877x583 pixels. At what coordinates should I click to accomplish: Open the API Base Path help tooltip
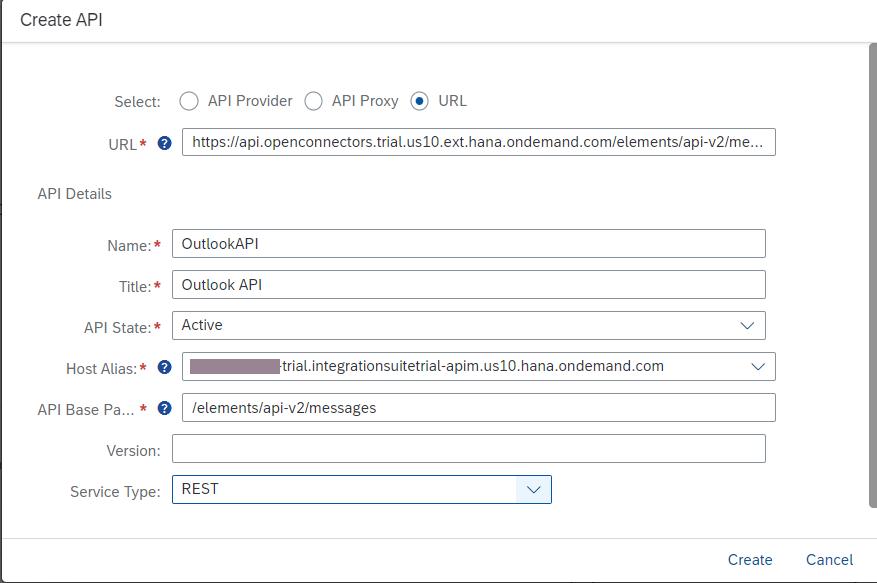tap(164, 407)
